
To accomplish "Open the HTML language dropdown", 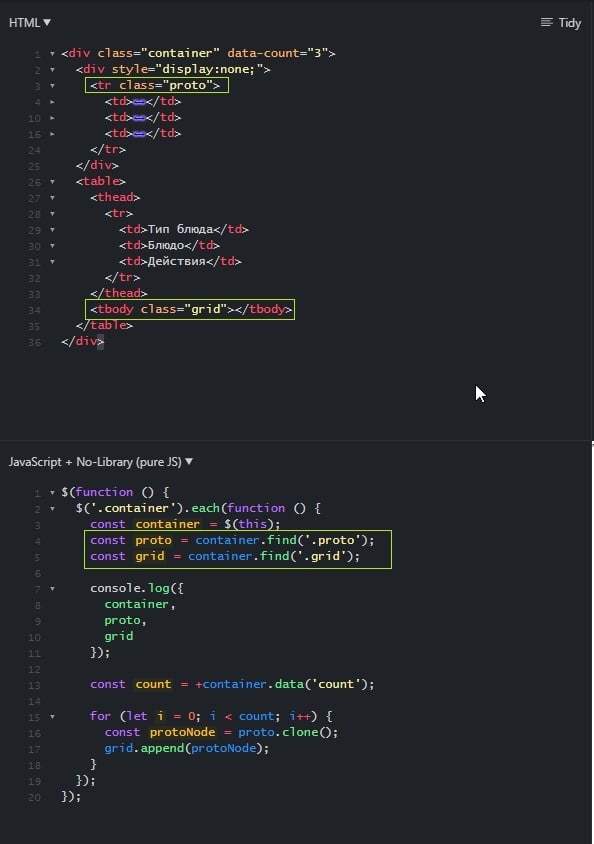I will click(x=30, y=23).
